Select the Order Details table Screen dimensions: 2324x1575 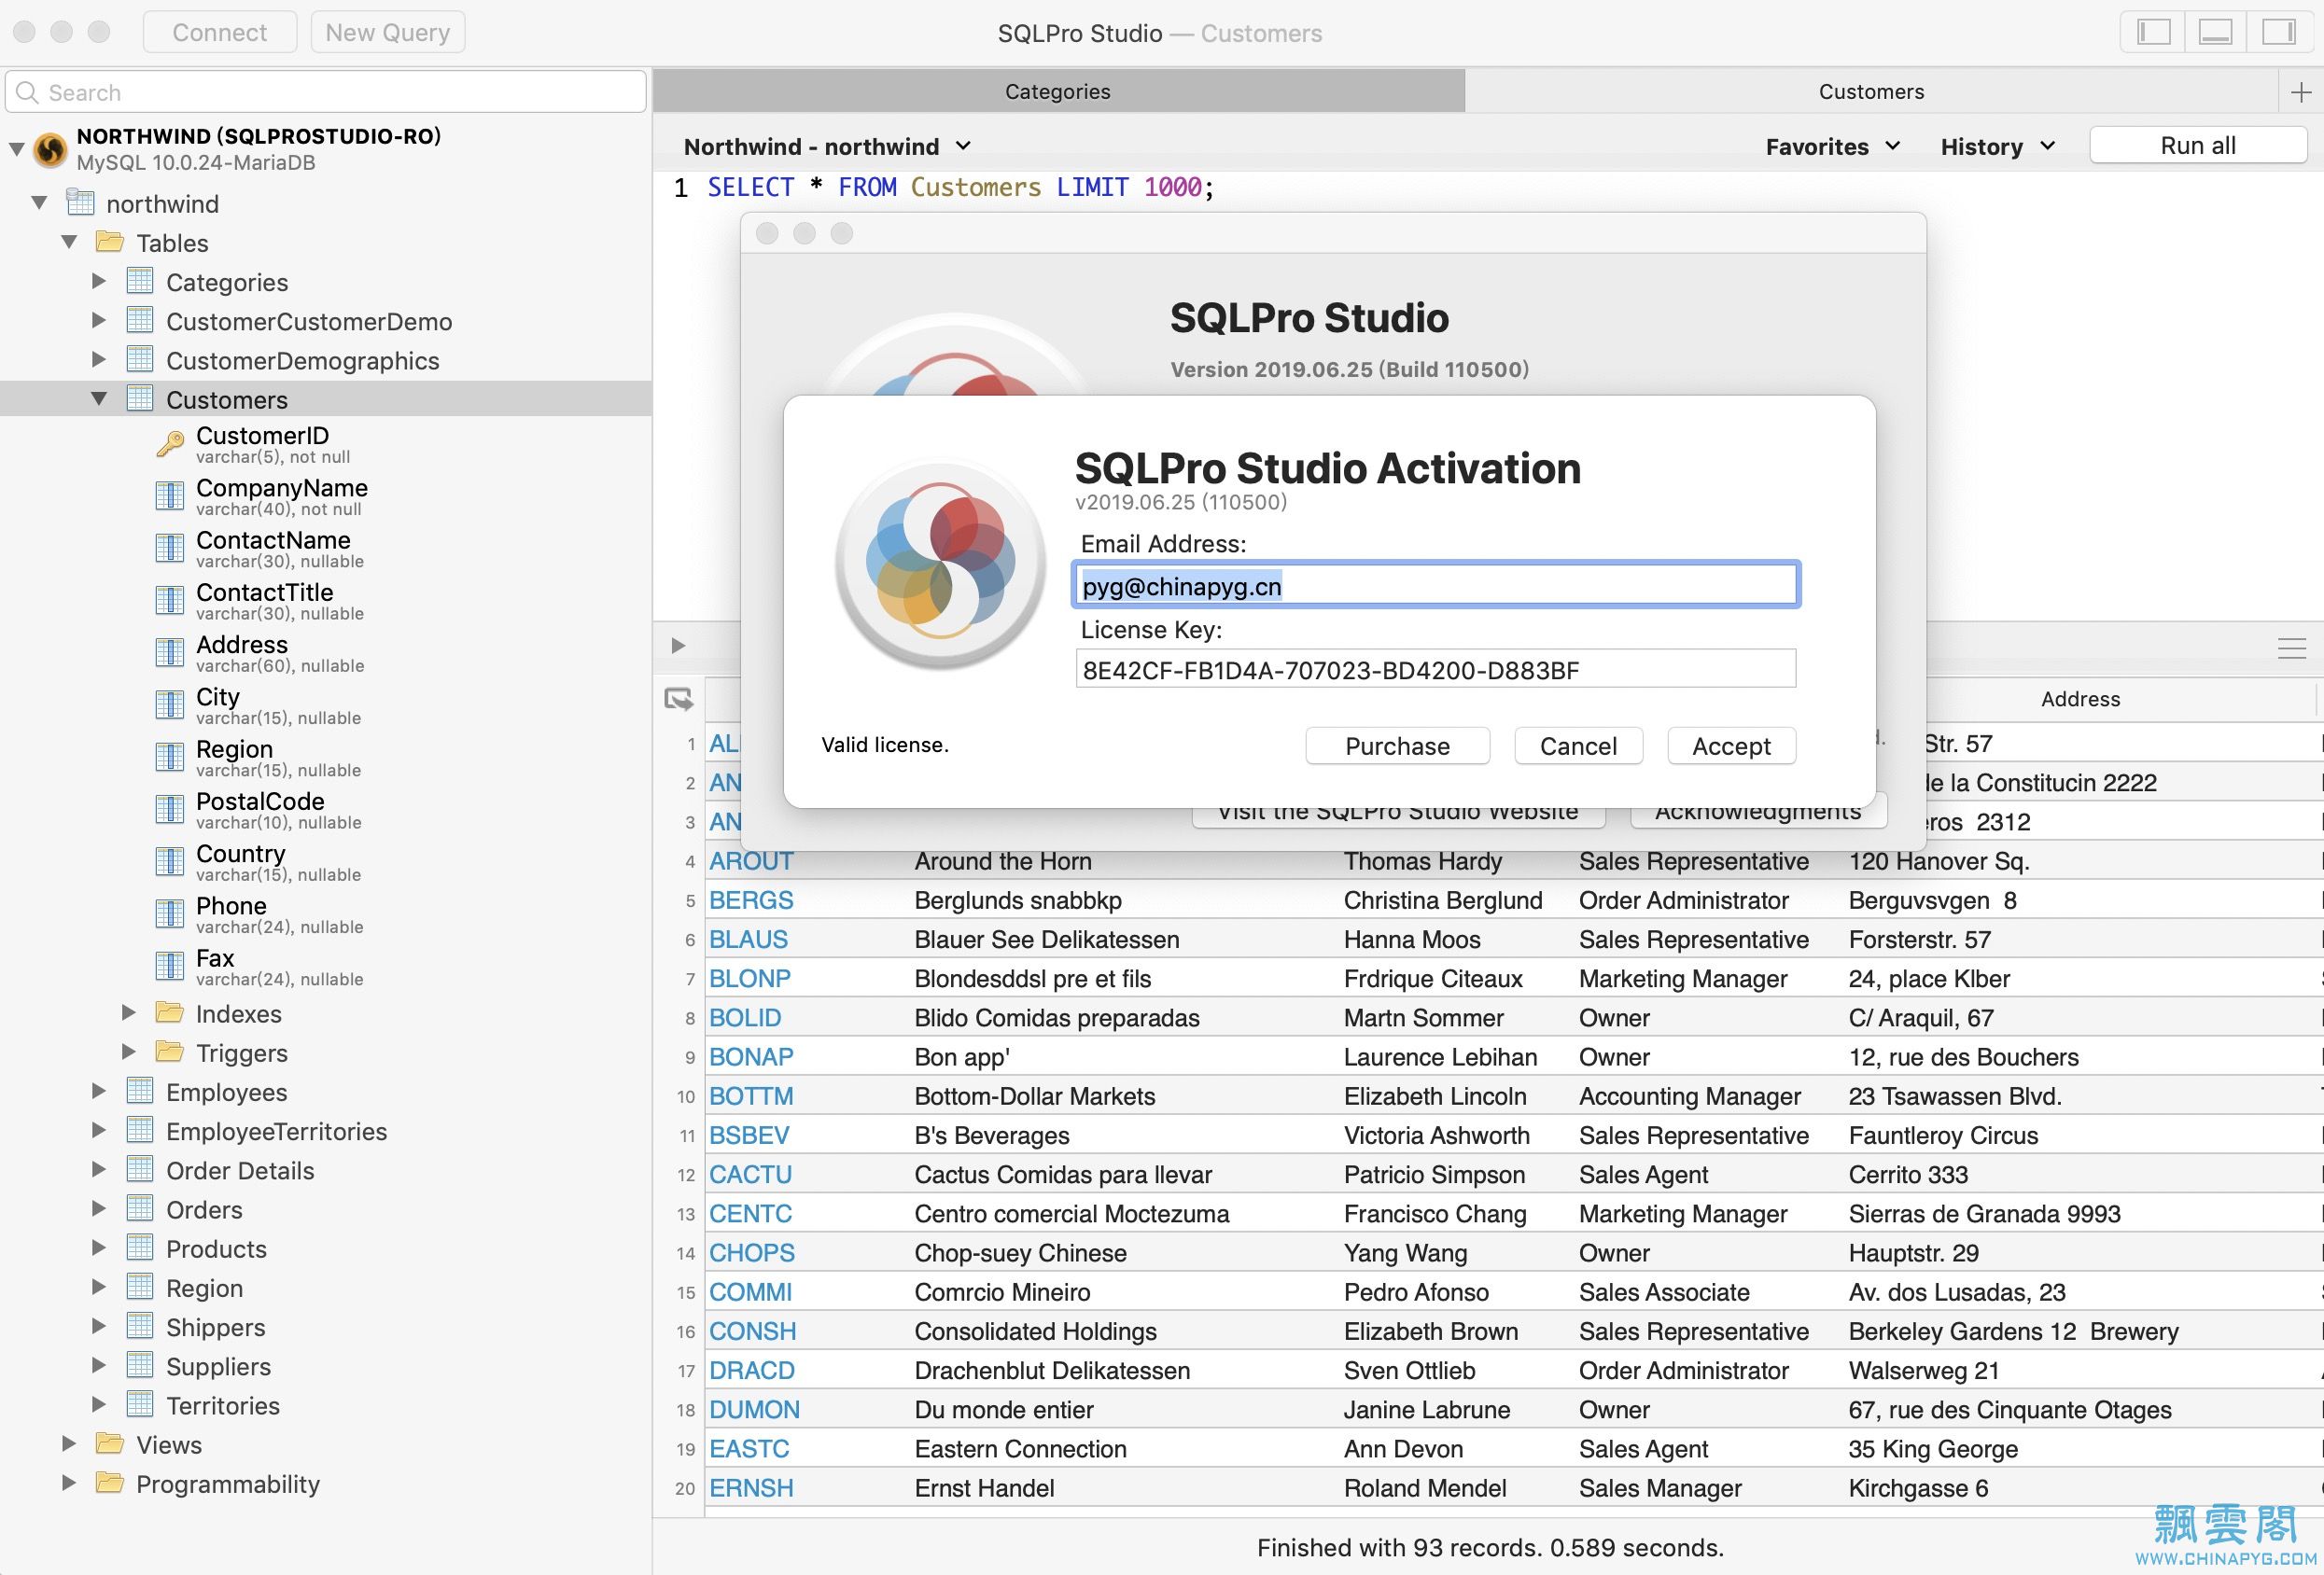(x=240, y=1170)
